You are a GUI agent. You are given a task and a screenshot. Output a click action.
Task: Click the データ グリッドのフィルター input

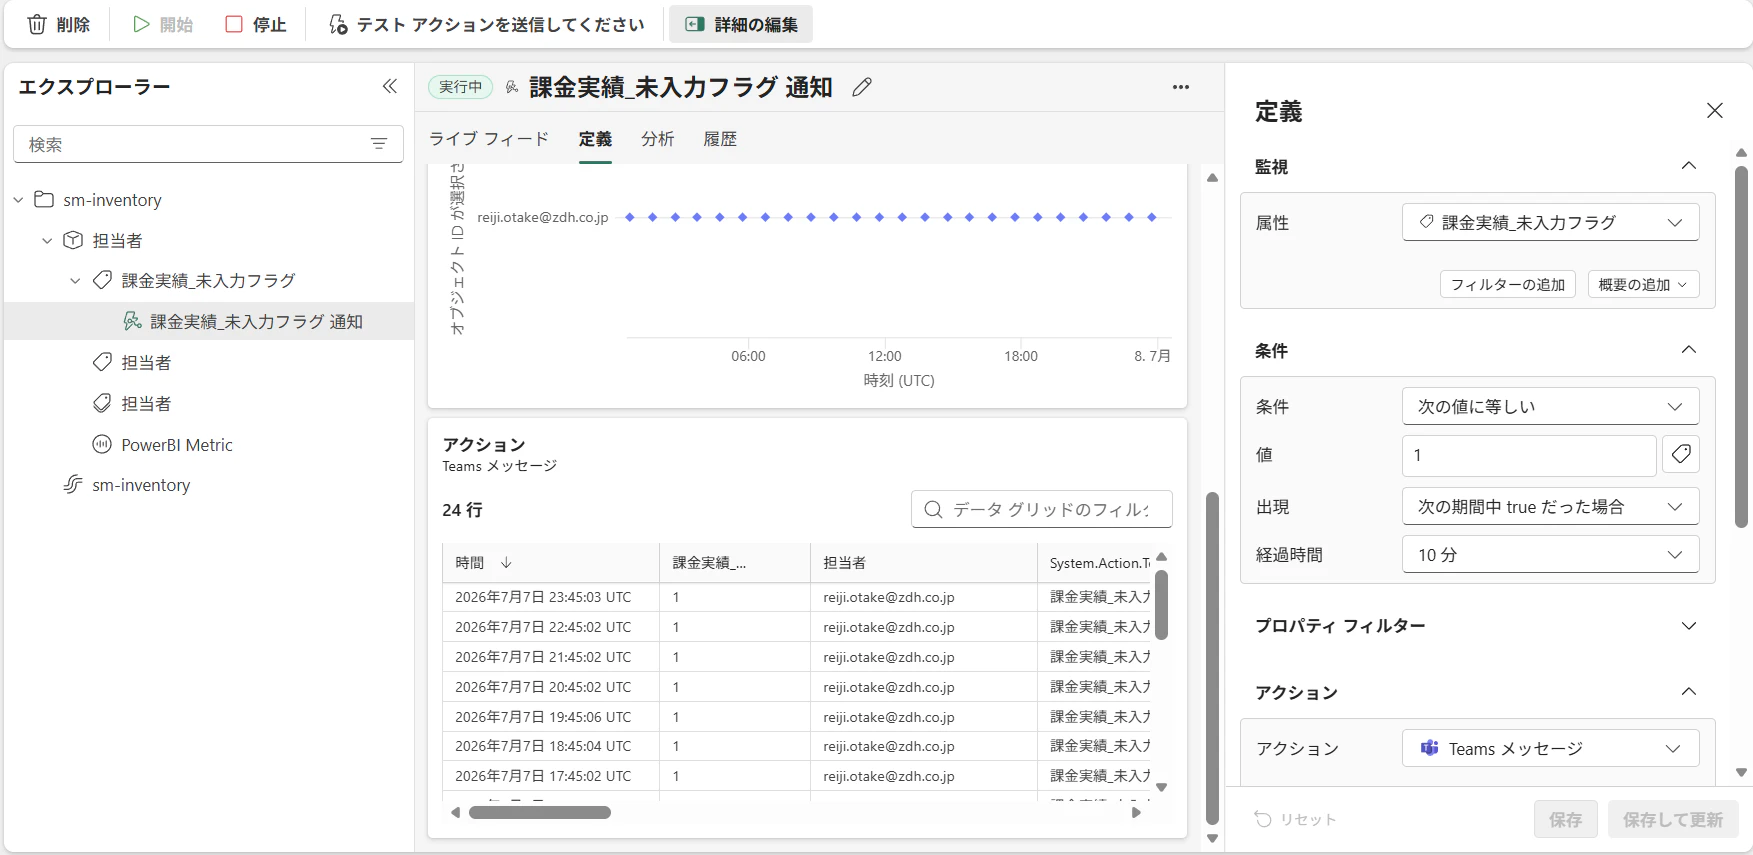pos(1041,509)
